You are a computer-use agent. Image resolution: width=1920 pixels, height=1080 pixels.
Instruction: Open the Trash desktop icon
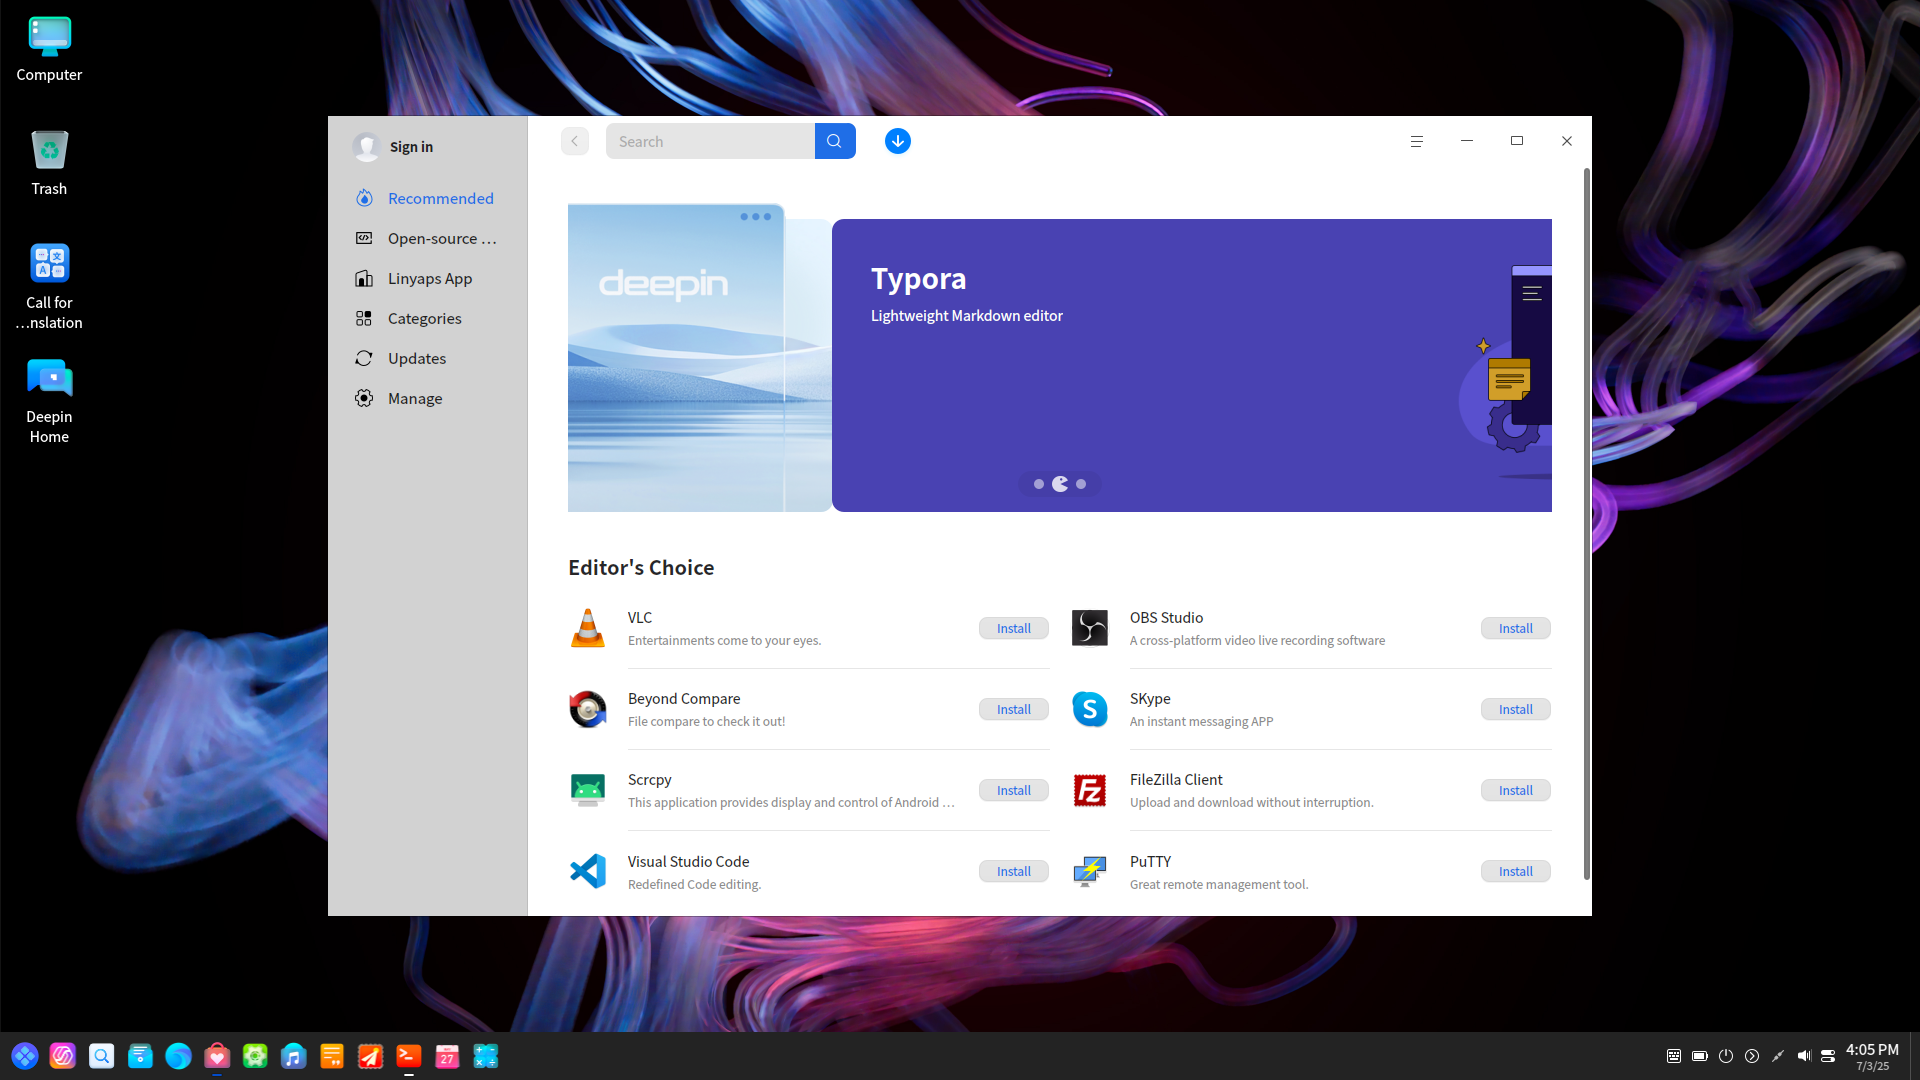coord(49,163)
